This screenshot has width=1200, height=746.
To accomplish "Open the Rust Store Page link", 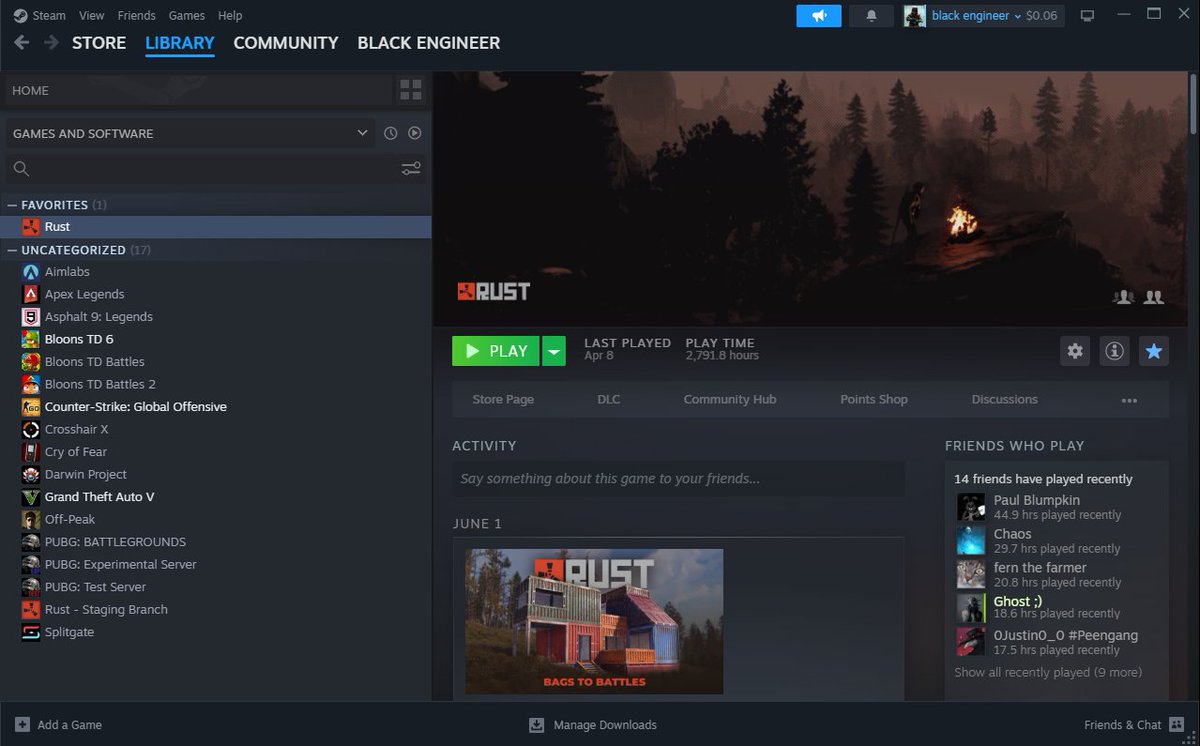I will (x=503, y=399).
